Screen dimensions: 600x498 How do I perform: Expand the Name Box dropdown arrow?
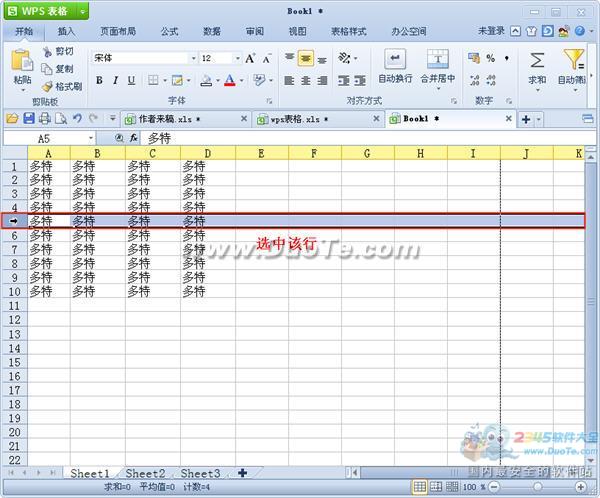pyautogui.click(x=90, y=138)
